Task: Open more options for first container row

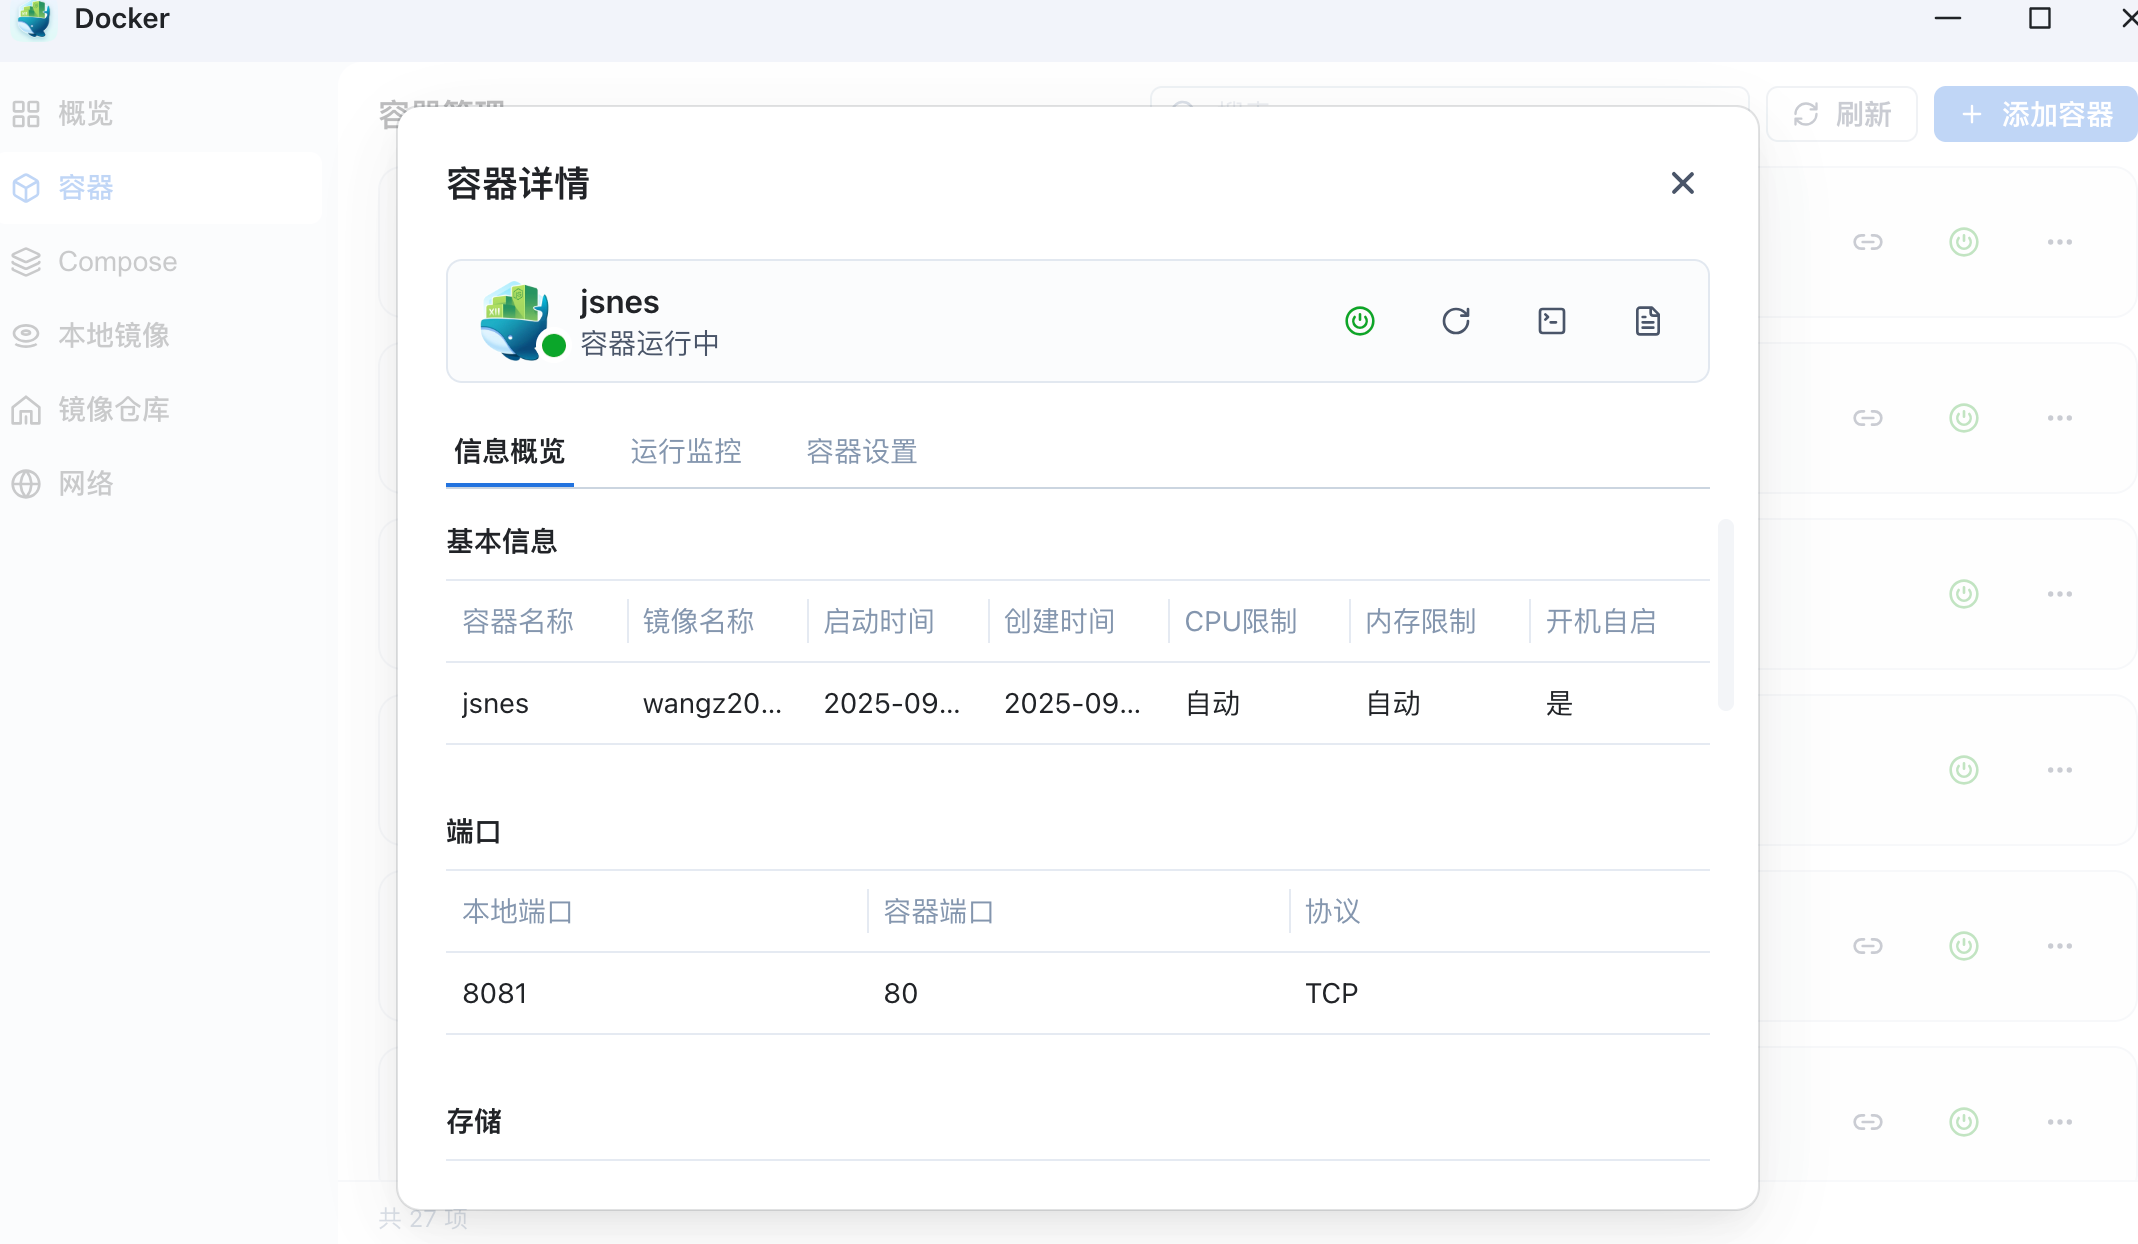Action: pos(2059,242)
